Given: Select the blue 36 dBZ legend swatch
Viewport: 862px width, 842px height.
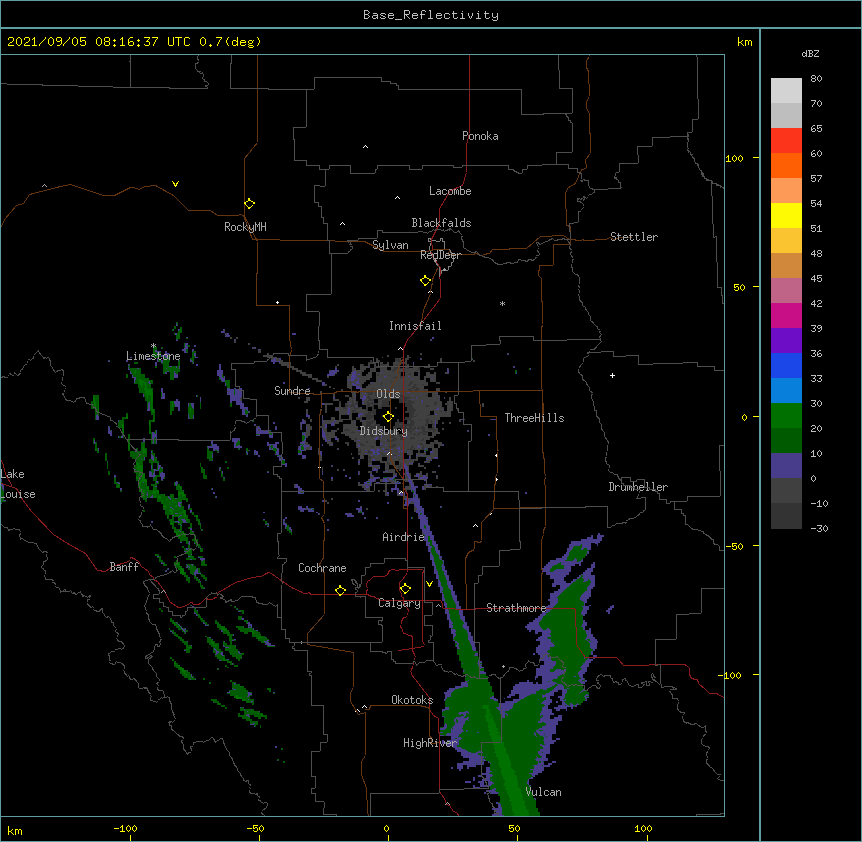Looking at the screenshot, I should [x=786, y=365].
